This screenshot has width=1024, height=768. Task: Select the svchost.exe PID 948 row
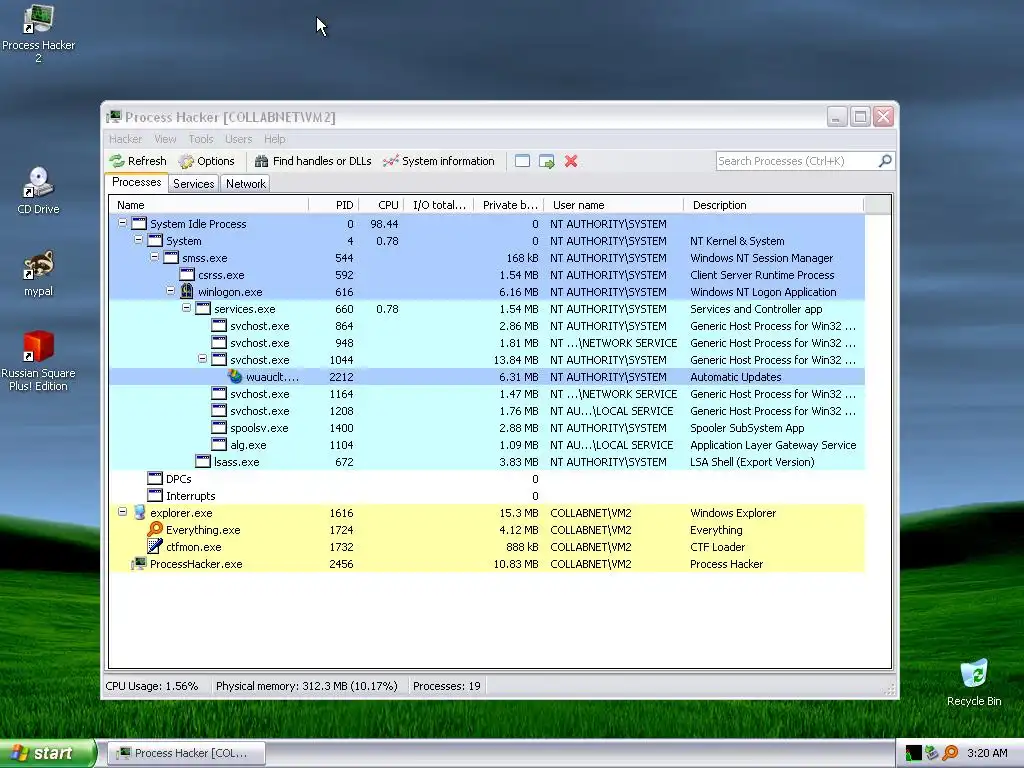(x=487, y=342)
